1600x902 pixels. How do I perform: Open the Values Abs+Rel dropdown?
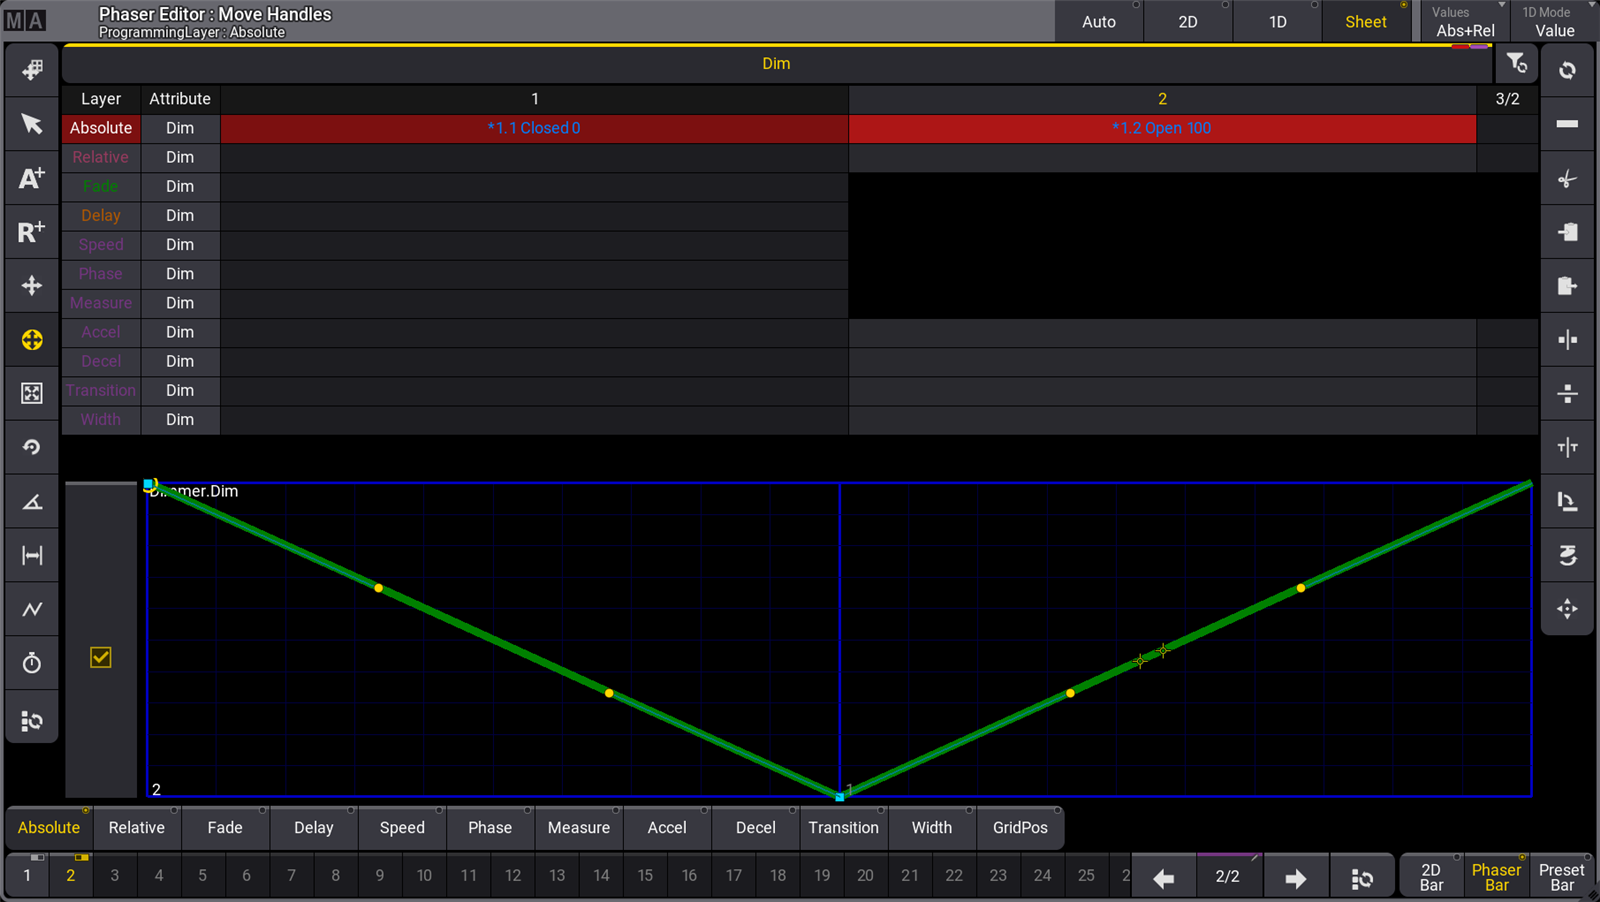1465,22
